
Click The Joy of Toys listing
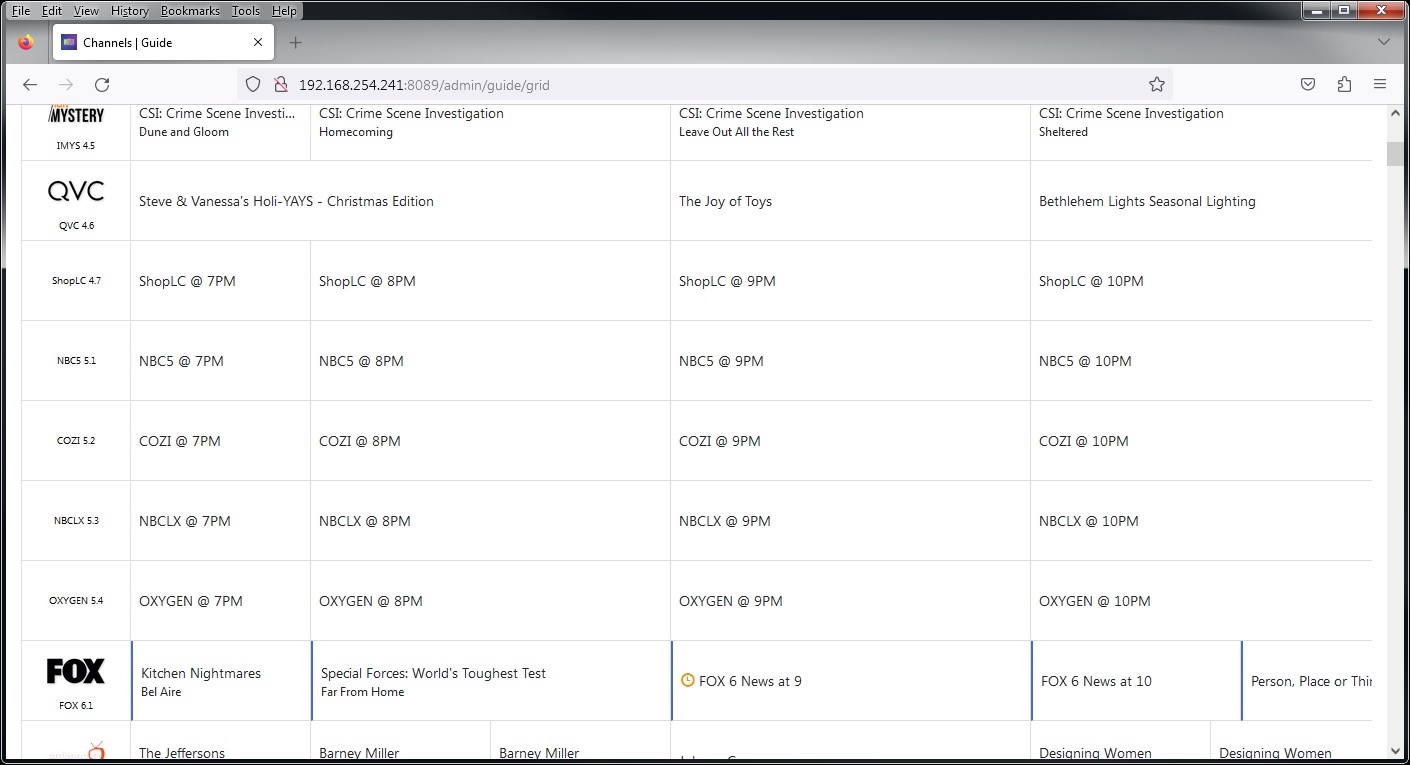click(x=725, y=201)
